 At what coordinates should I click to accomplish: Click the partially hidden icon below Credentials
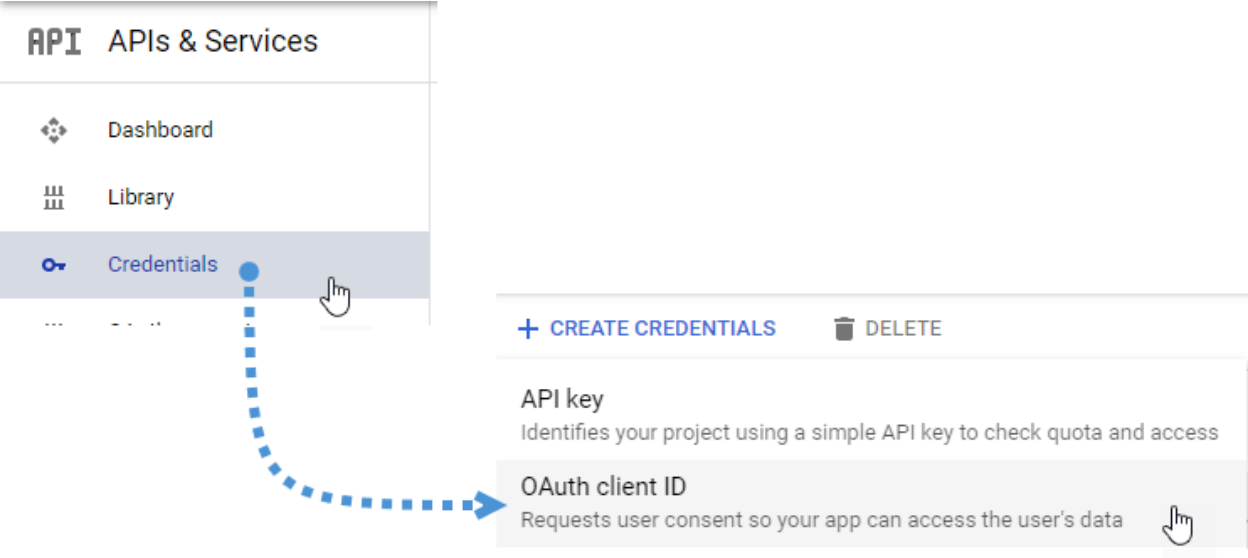tap(53, 322)
